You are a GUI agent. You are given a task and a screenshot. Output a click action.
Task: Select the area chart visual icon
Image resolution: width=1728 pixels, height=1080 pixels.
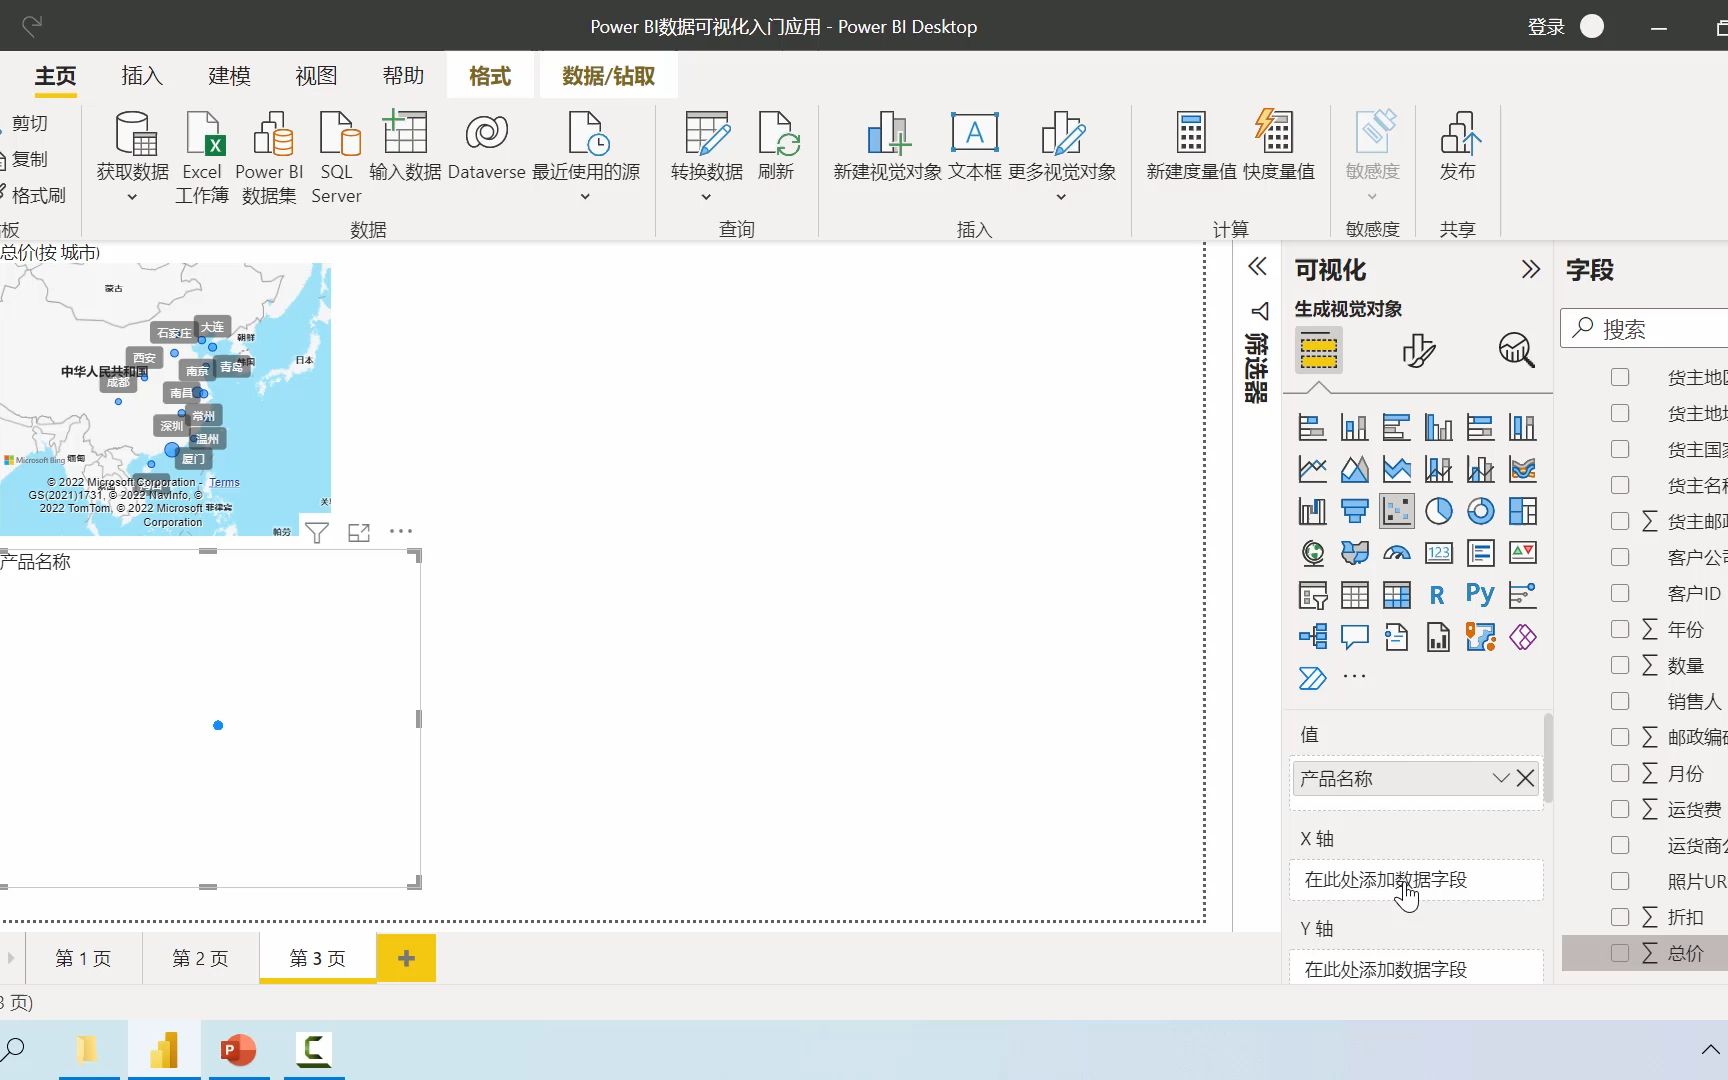pos(1354,469)
